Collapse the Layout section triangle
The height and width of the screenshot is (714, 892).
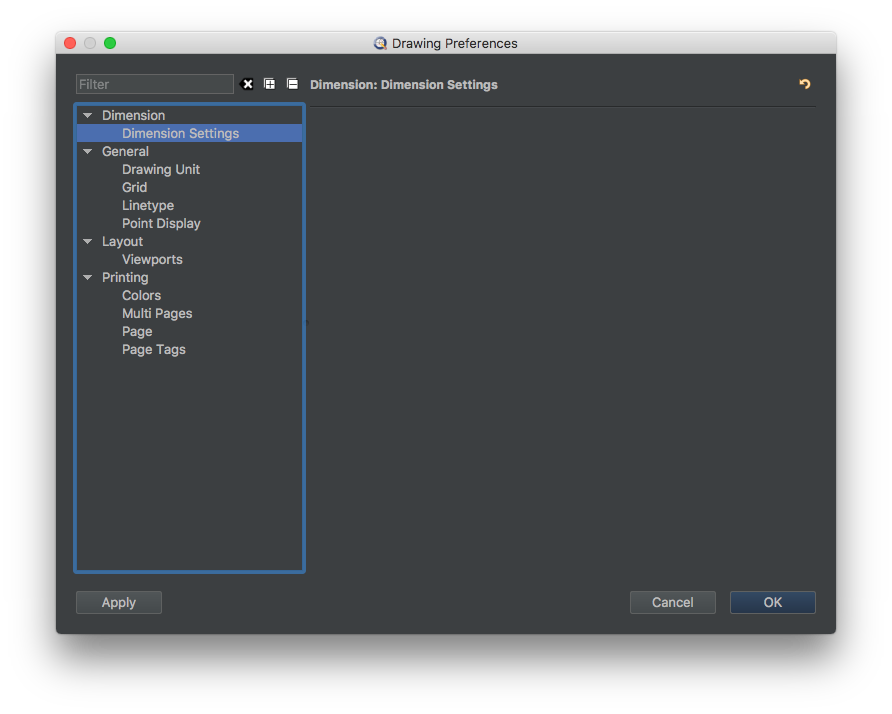88,242
